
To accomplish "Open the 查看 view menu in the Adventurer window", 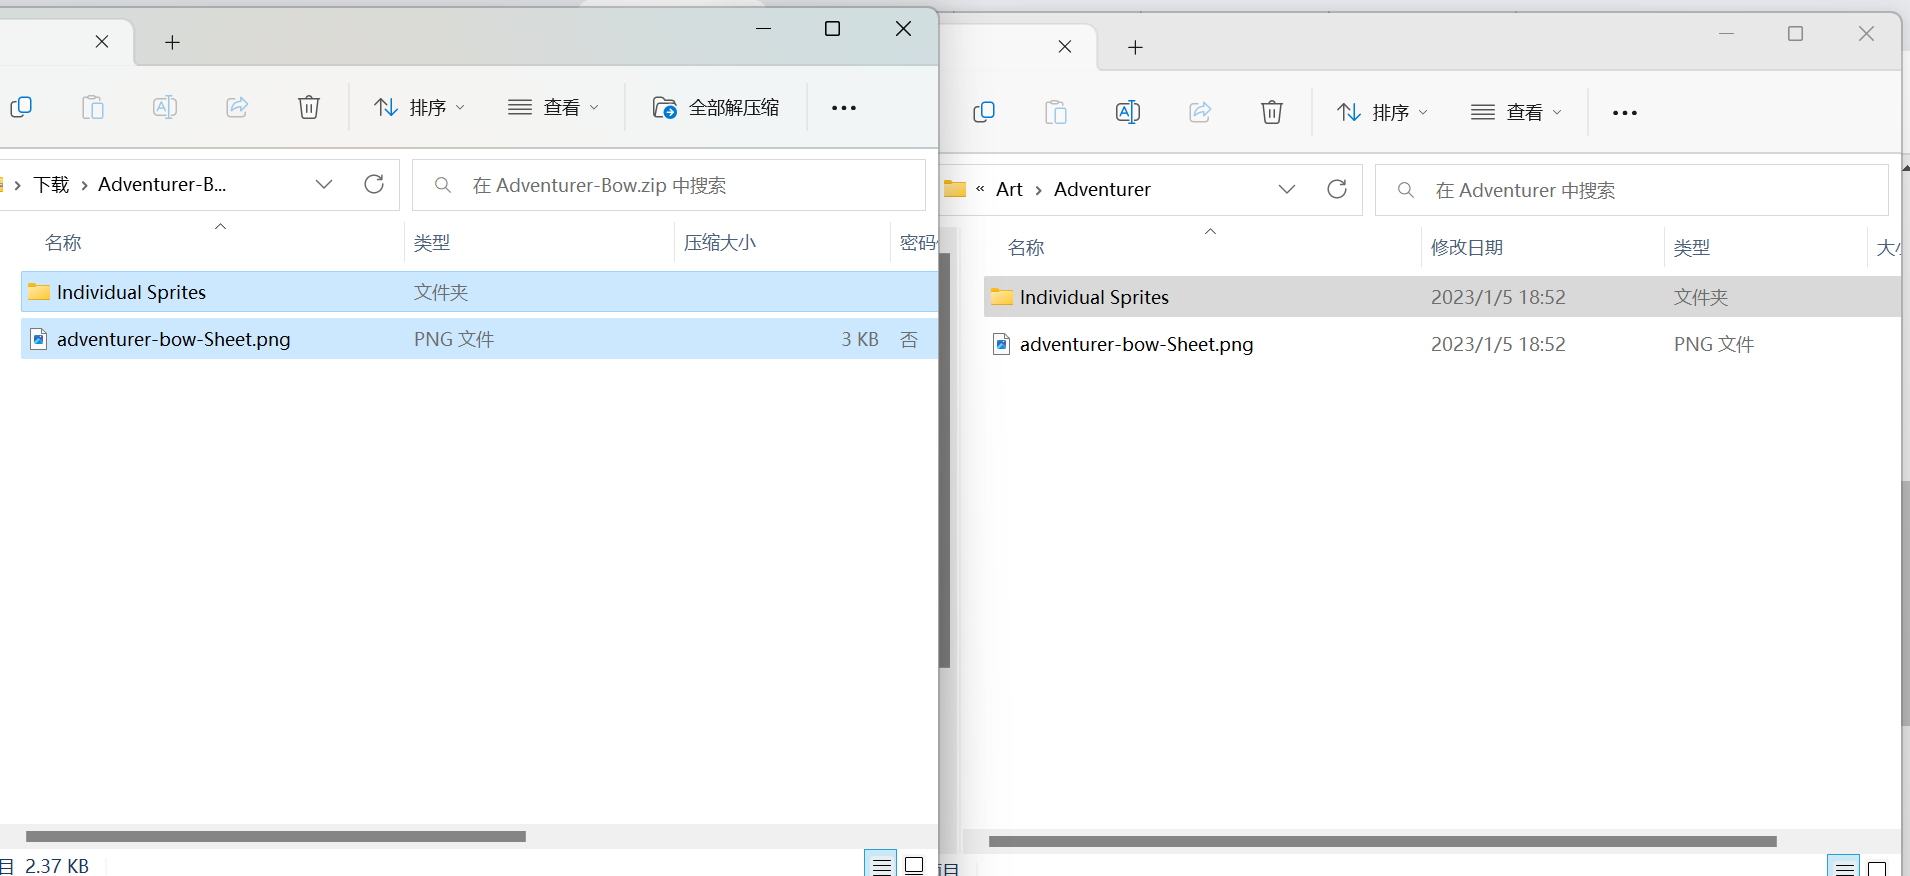I will tap(1516, 112).
